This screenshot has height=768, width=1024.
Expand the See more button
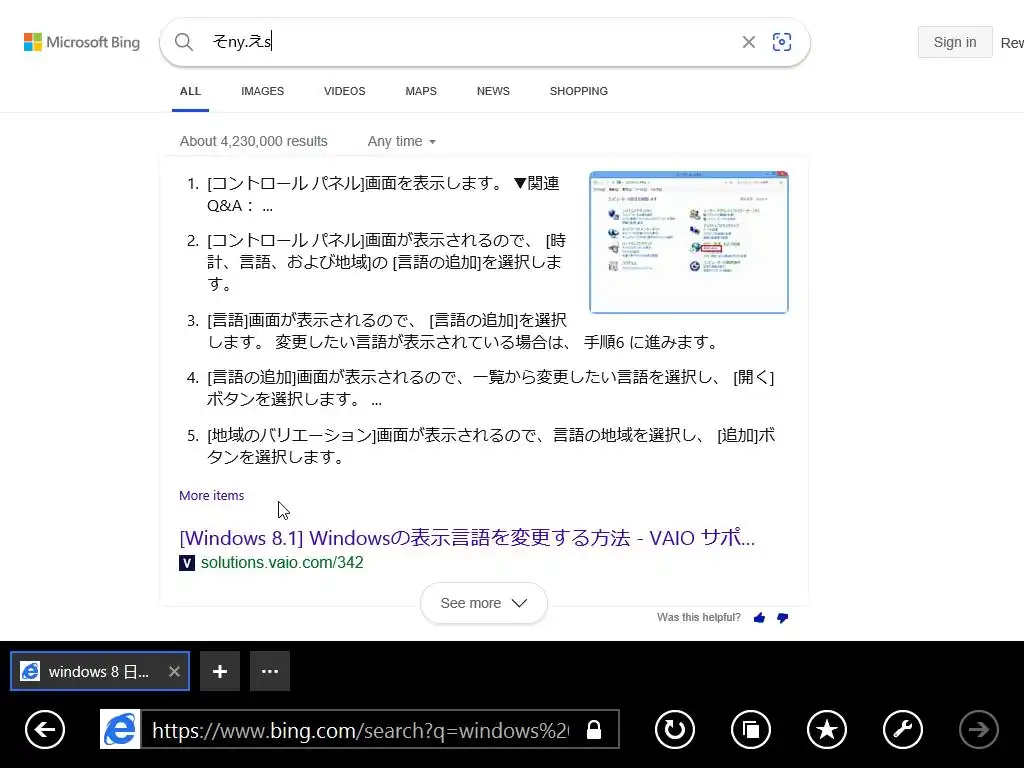484,603
